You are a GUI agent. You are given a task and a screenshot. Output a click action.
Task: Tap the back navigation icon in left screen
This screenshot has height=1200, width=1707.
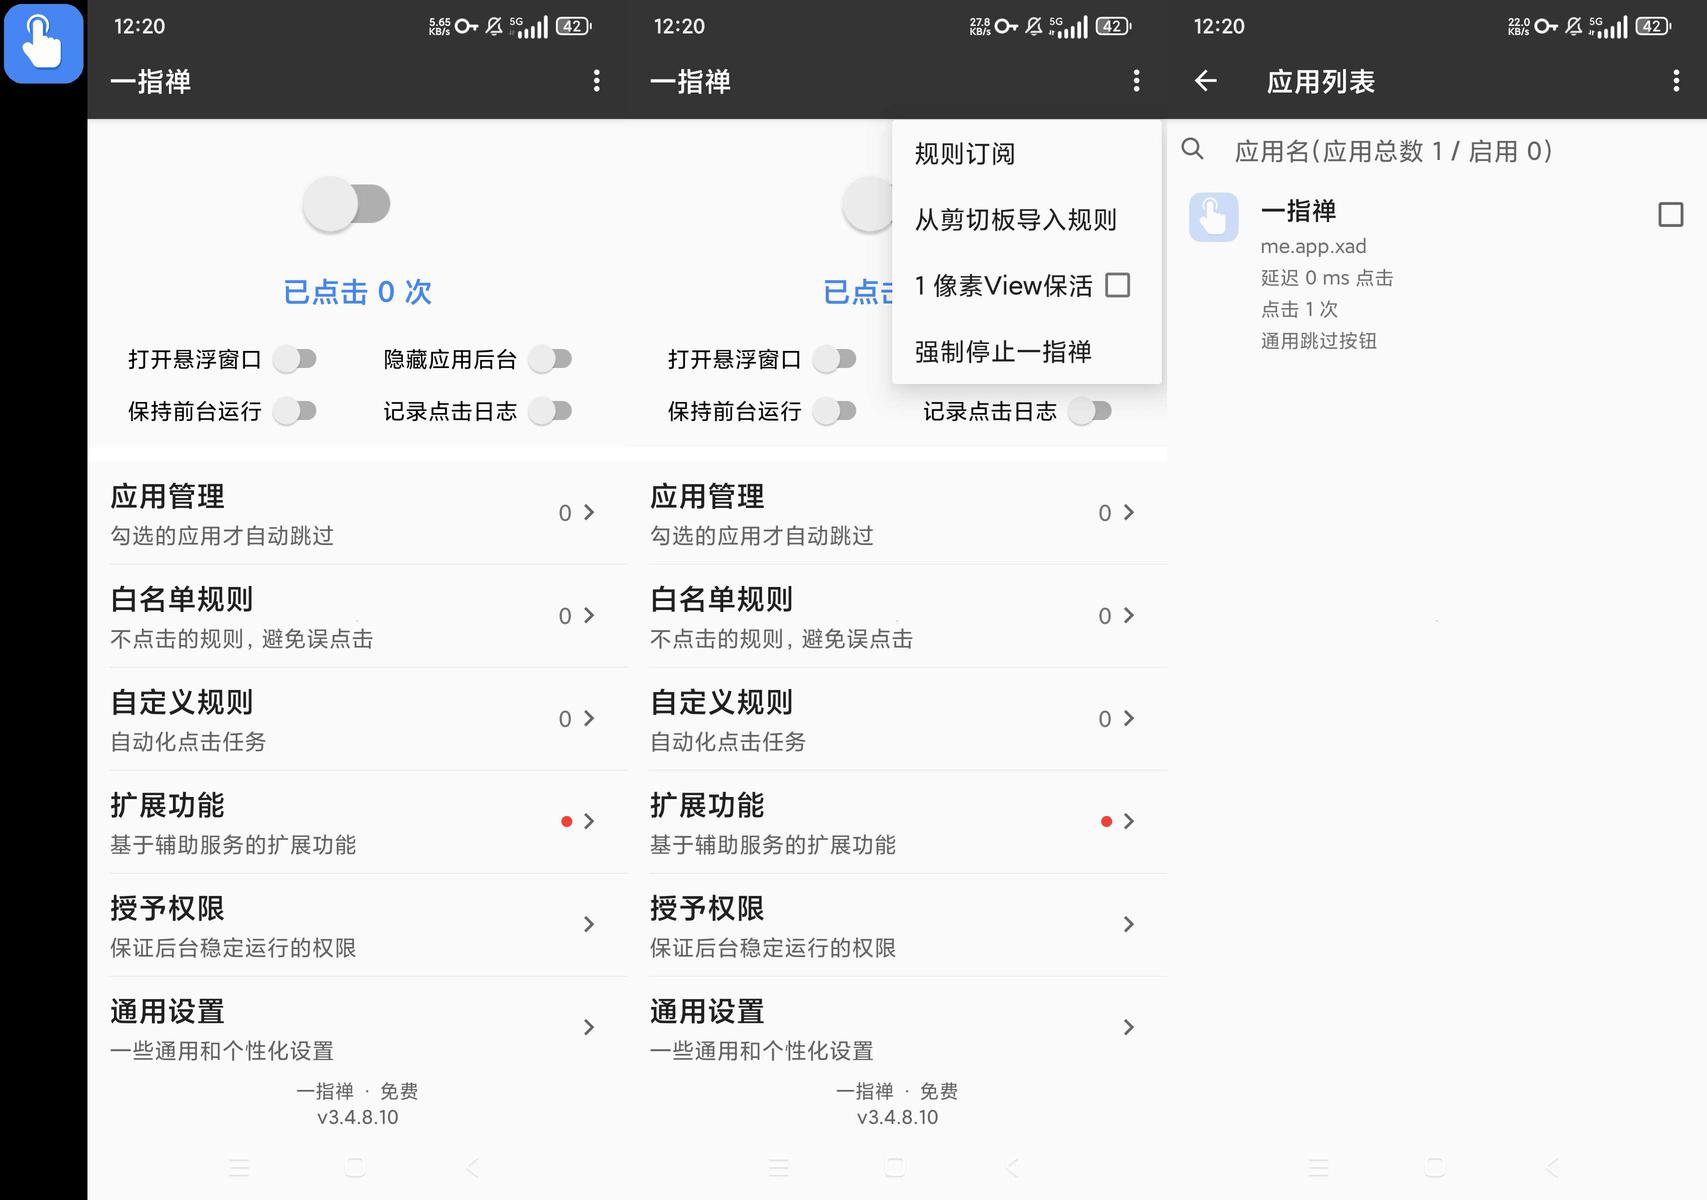[472, 1167]
